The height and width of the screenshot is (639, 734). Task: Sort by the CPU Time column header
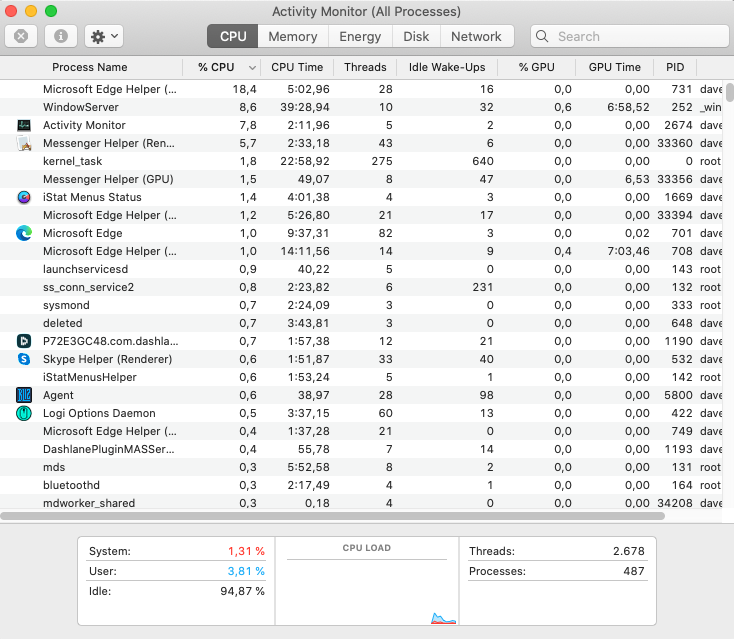[x=297, y=67]
